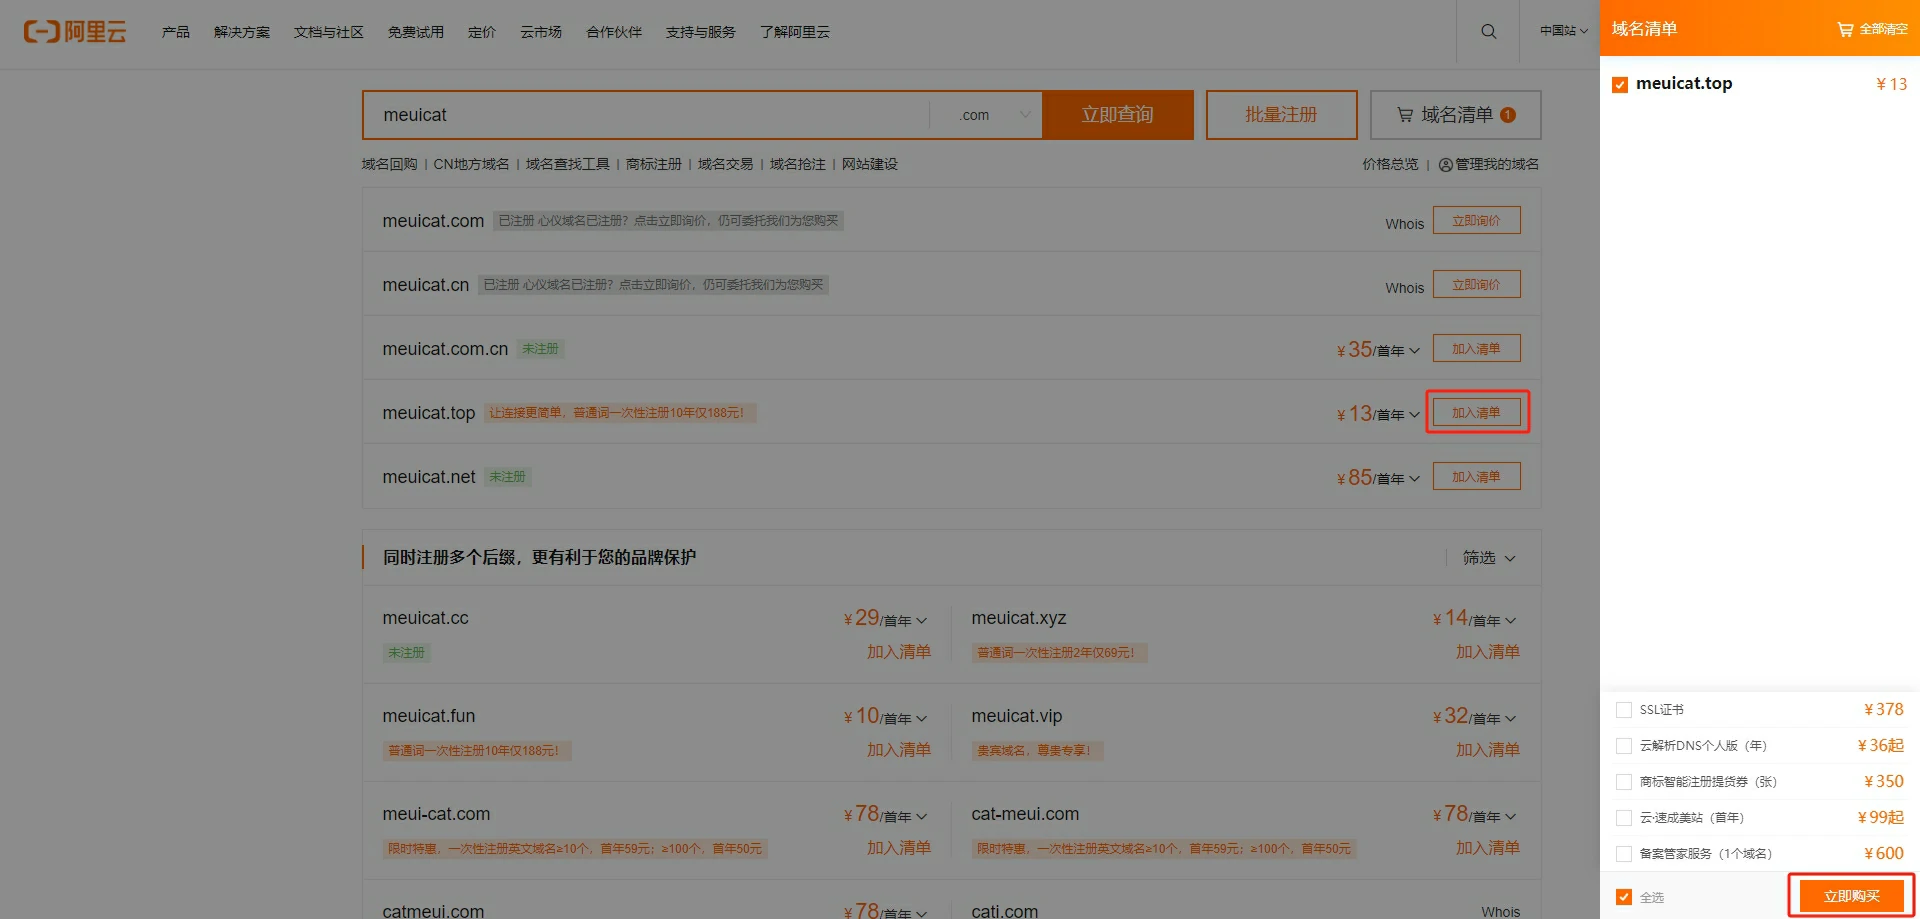
Task: Enable the SSL certificate checkbox
Action: pos(1624,710)
